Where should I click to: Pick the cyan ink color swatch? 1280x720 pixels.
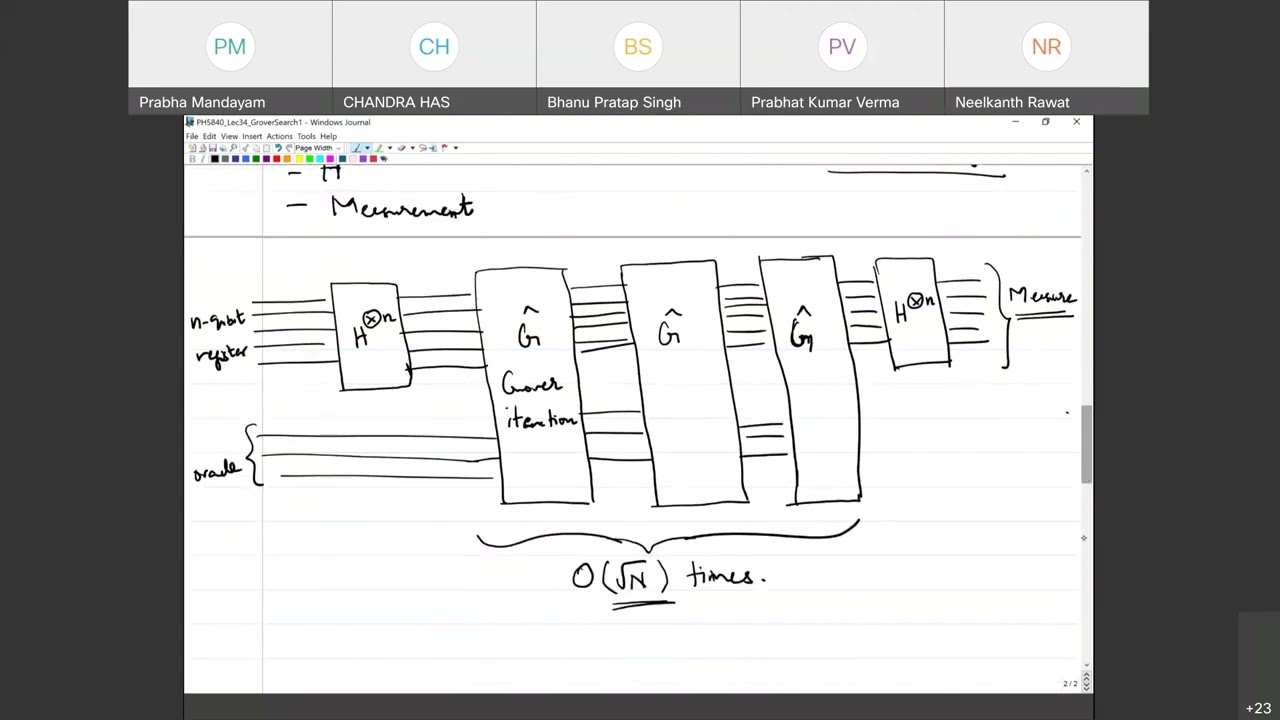[320, 159]
